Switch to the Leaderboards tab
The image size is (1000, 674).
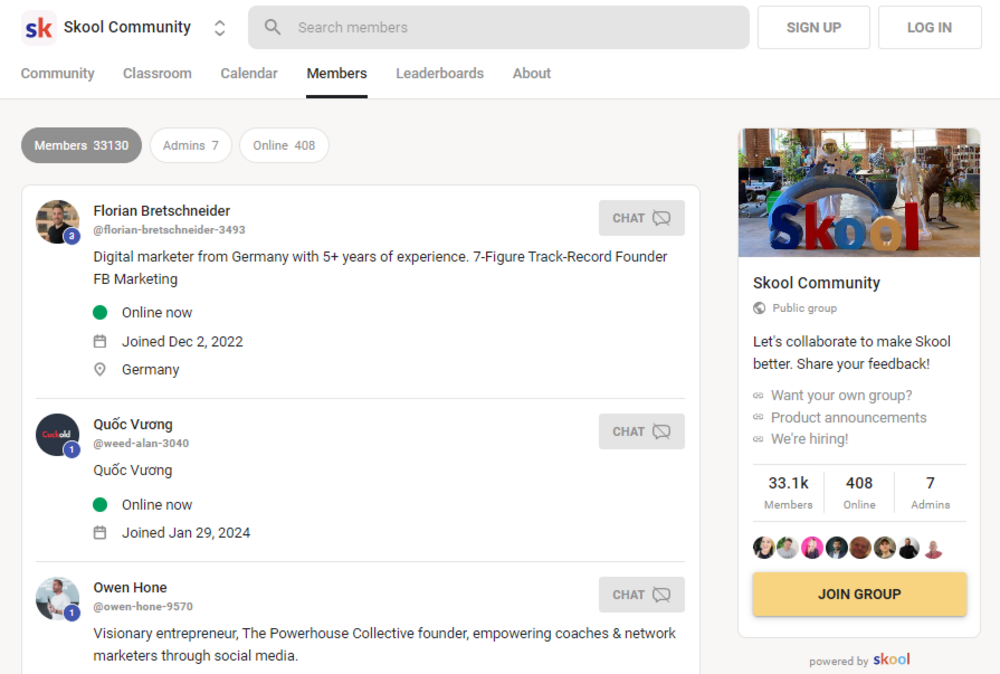(x=439, y=73)
